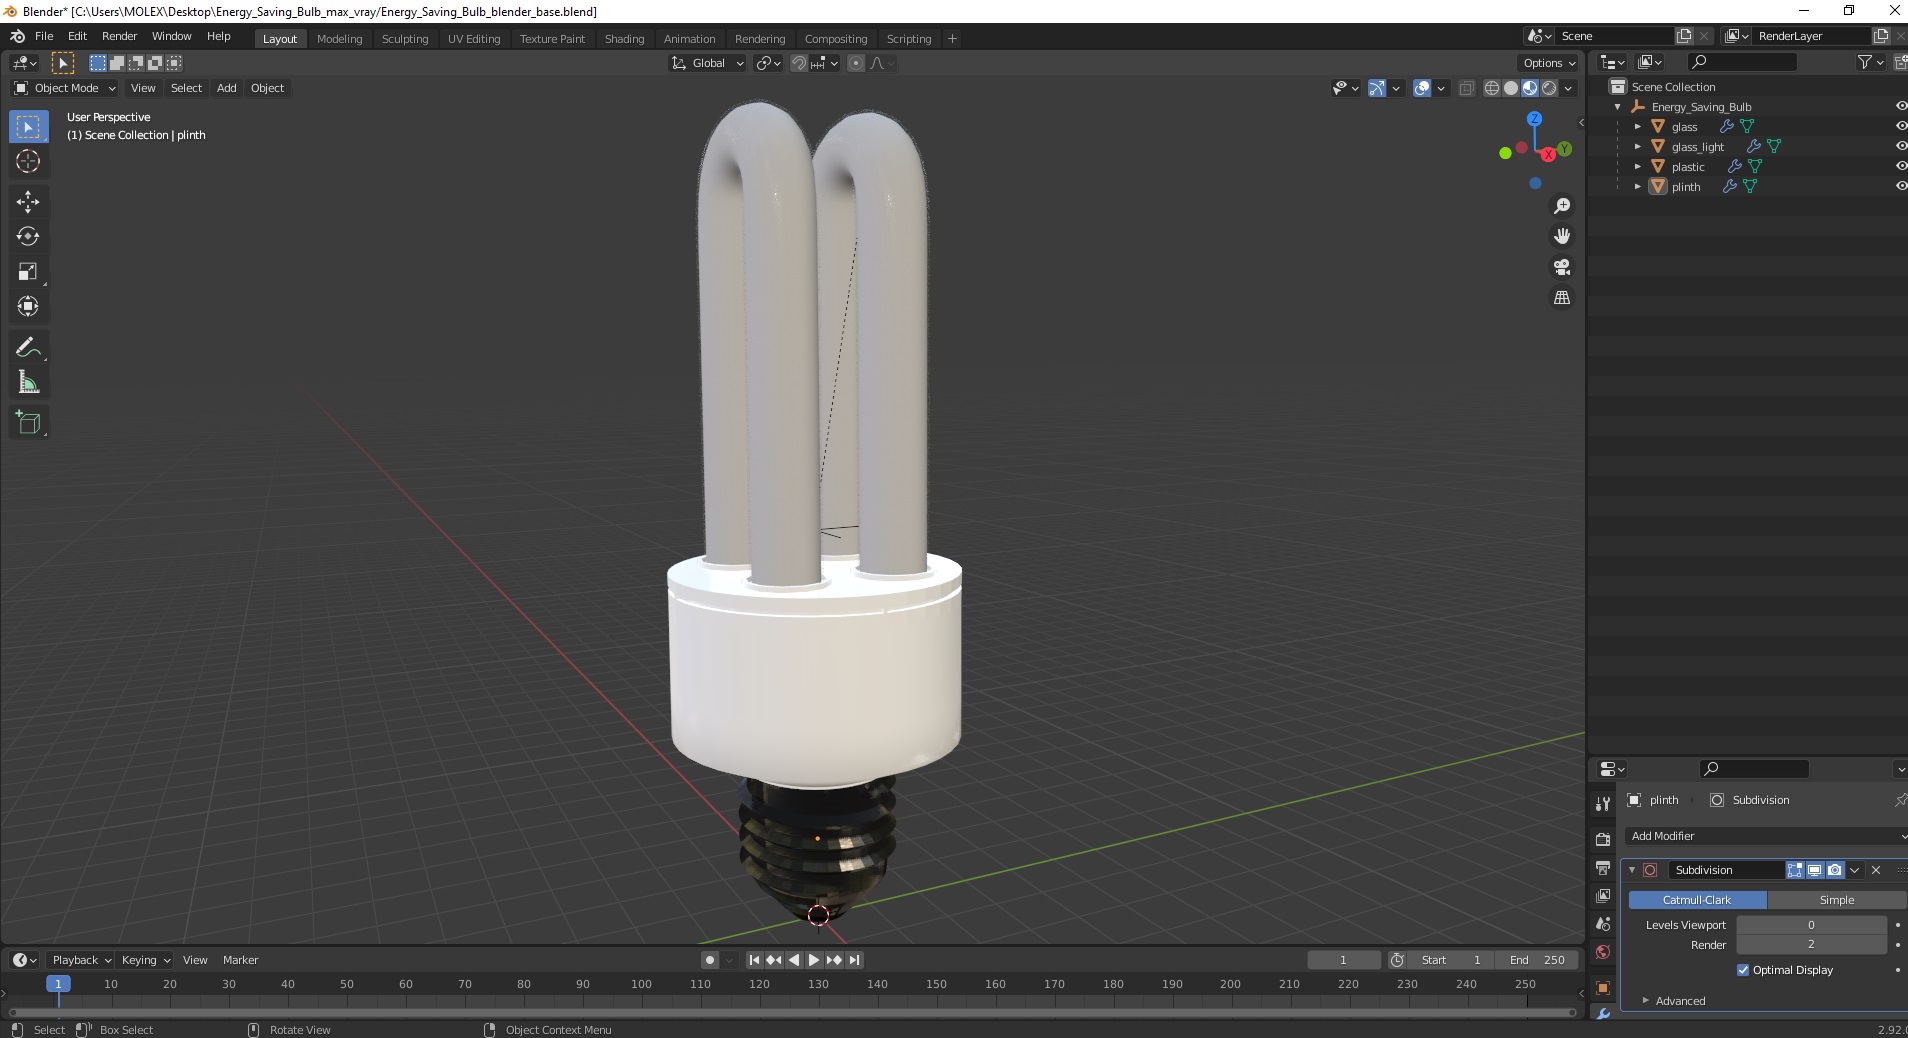The image size is (1908, 1038).
Task: Open the Add Modifier dropdown
Action: pos(1765,836)
